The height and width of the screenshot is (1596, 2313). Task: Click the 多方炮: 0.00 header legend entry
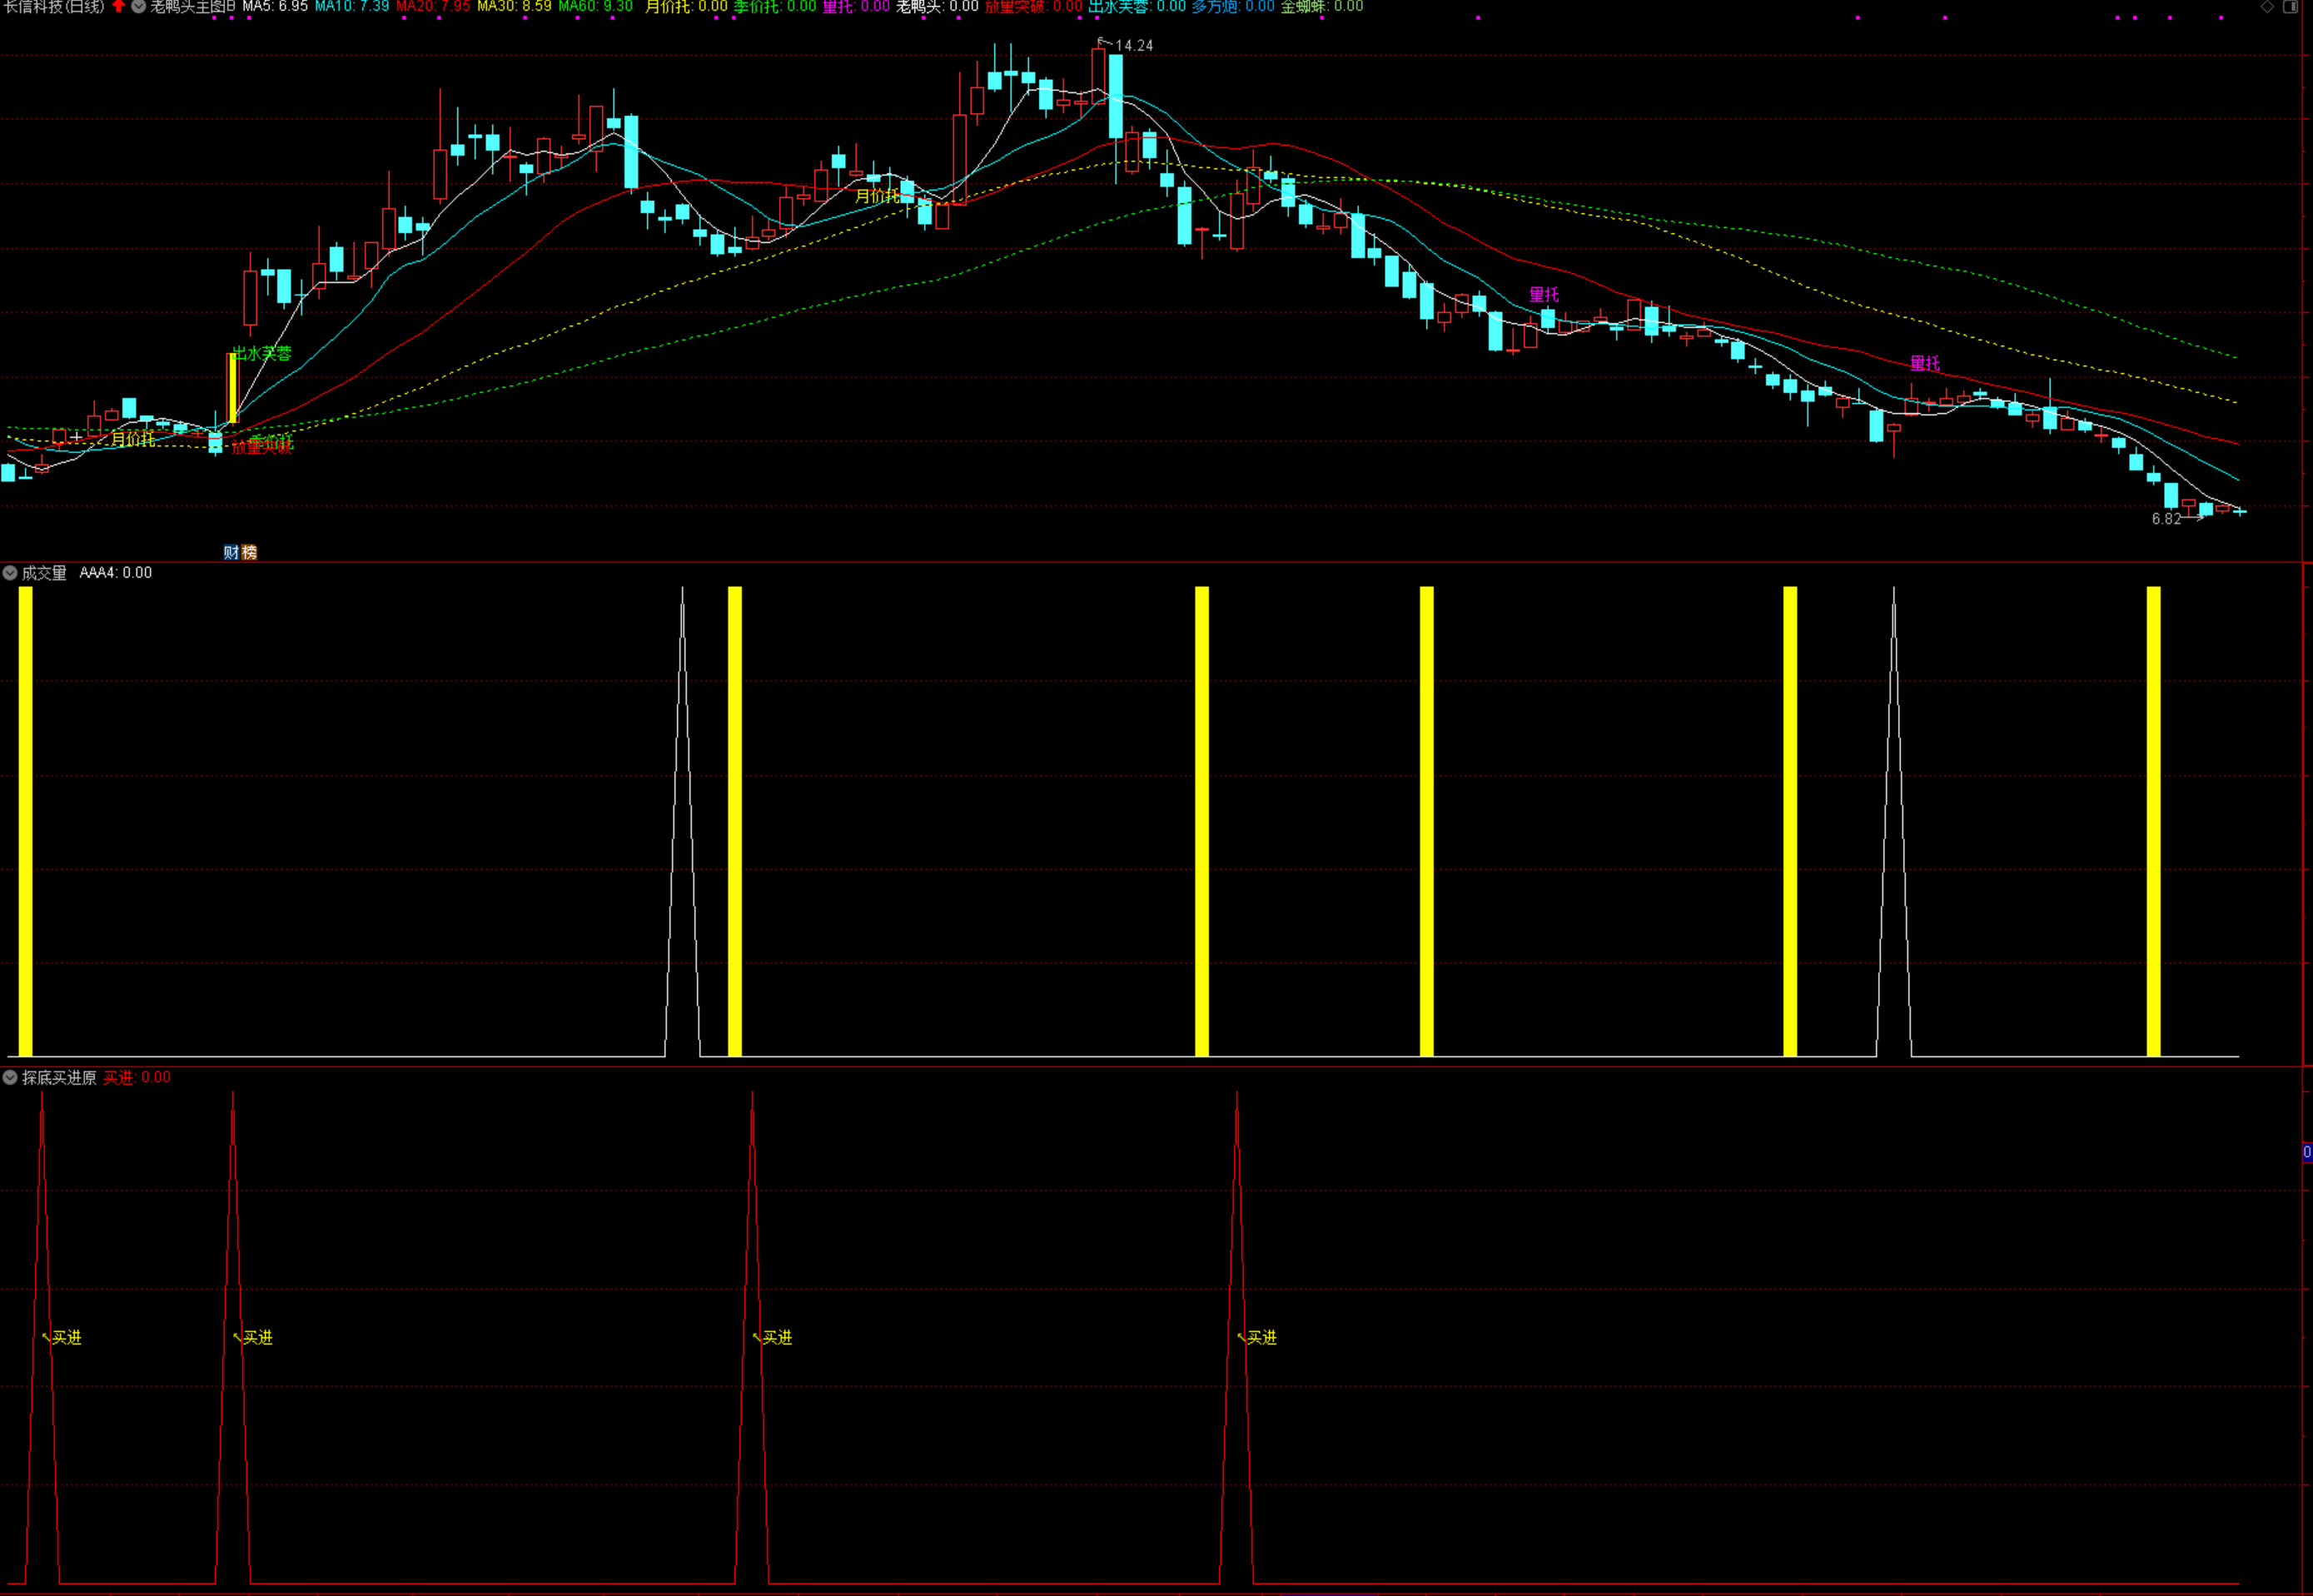click(x=1233, y=6)
